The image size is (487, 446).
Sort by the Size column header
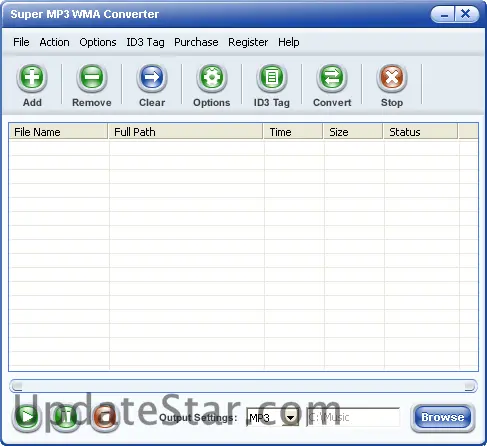point(353,132)
